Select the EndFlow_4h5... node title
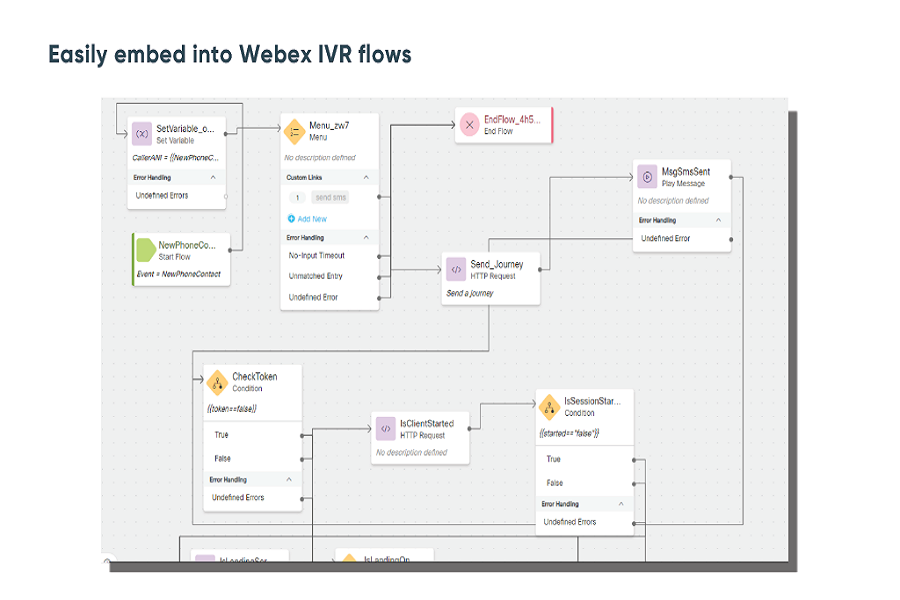The height and width of the screenshot is (600, 900). (x=512, y=119)
